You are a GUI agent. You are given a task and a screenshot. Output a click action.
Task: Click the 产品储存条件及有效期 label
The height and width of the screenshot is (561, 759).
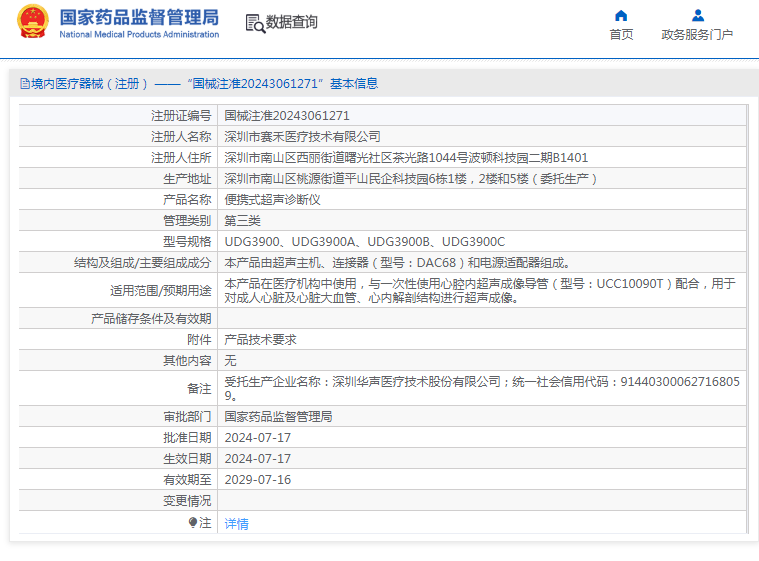click(x=151, y=318)
